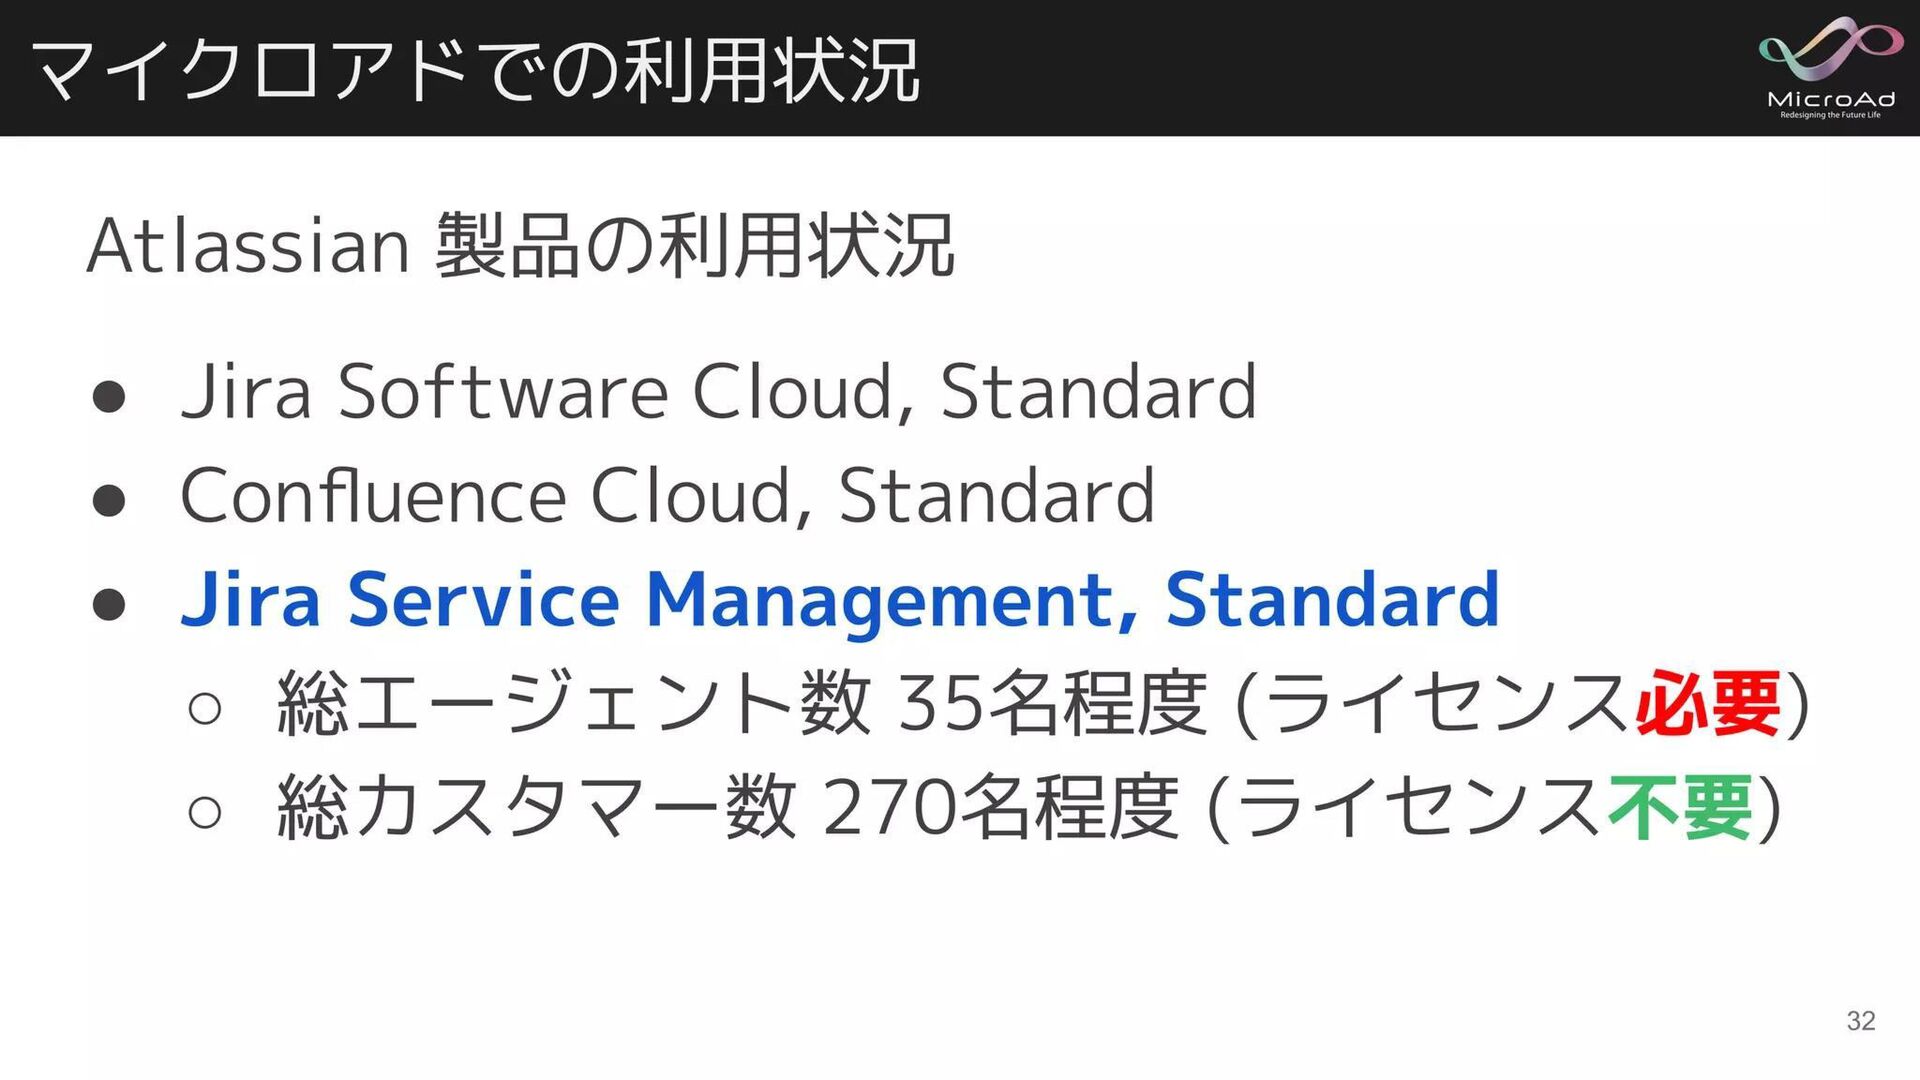Click the MicroAd infinity logo icon
This screenshot has width=1920, height=1080.
1831,48
